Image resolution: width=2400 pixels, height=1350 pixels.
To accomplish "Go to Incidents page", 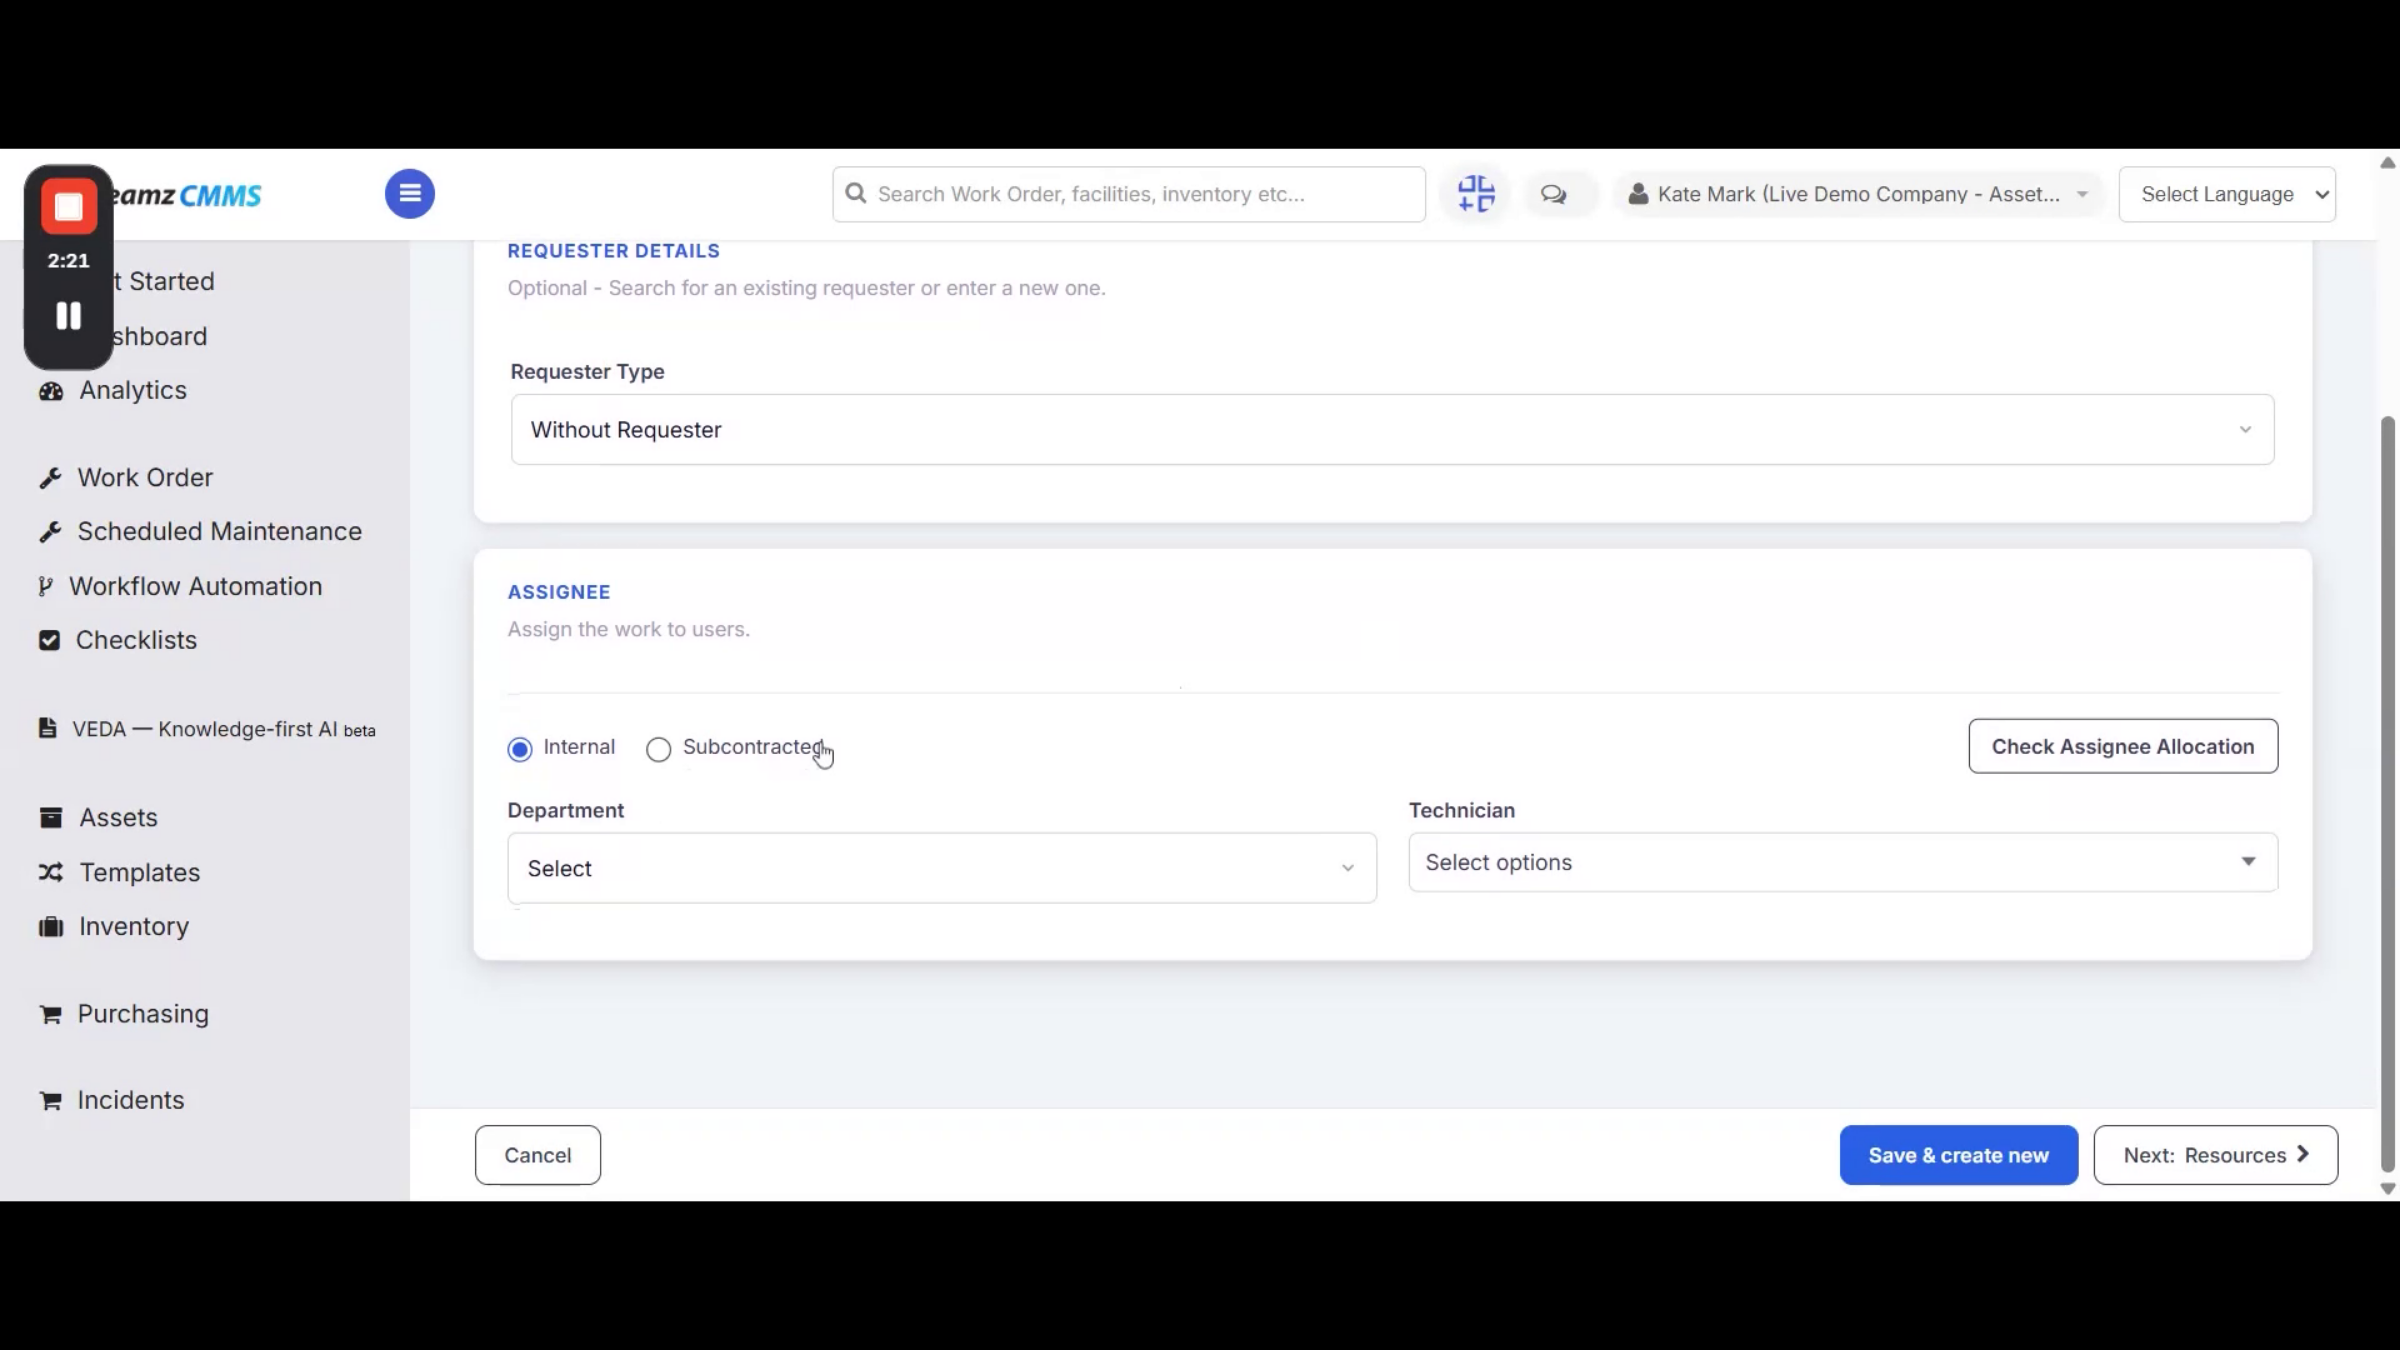I will (131, 1100).
